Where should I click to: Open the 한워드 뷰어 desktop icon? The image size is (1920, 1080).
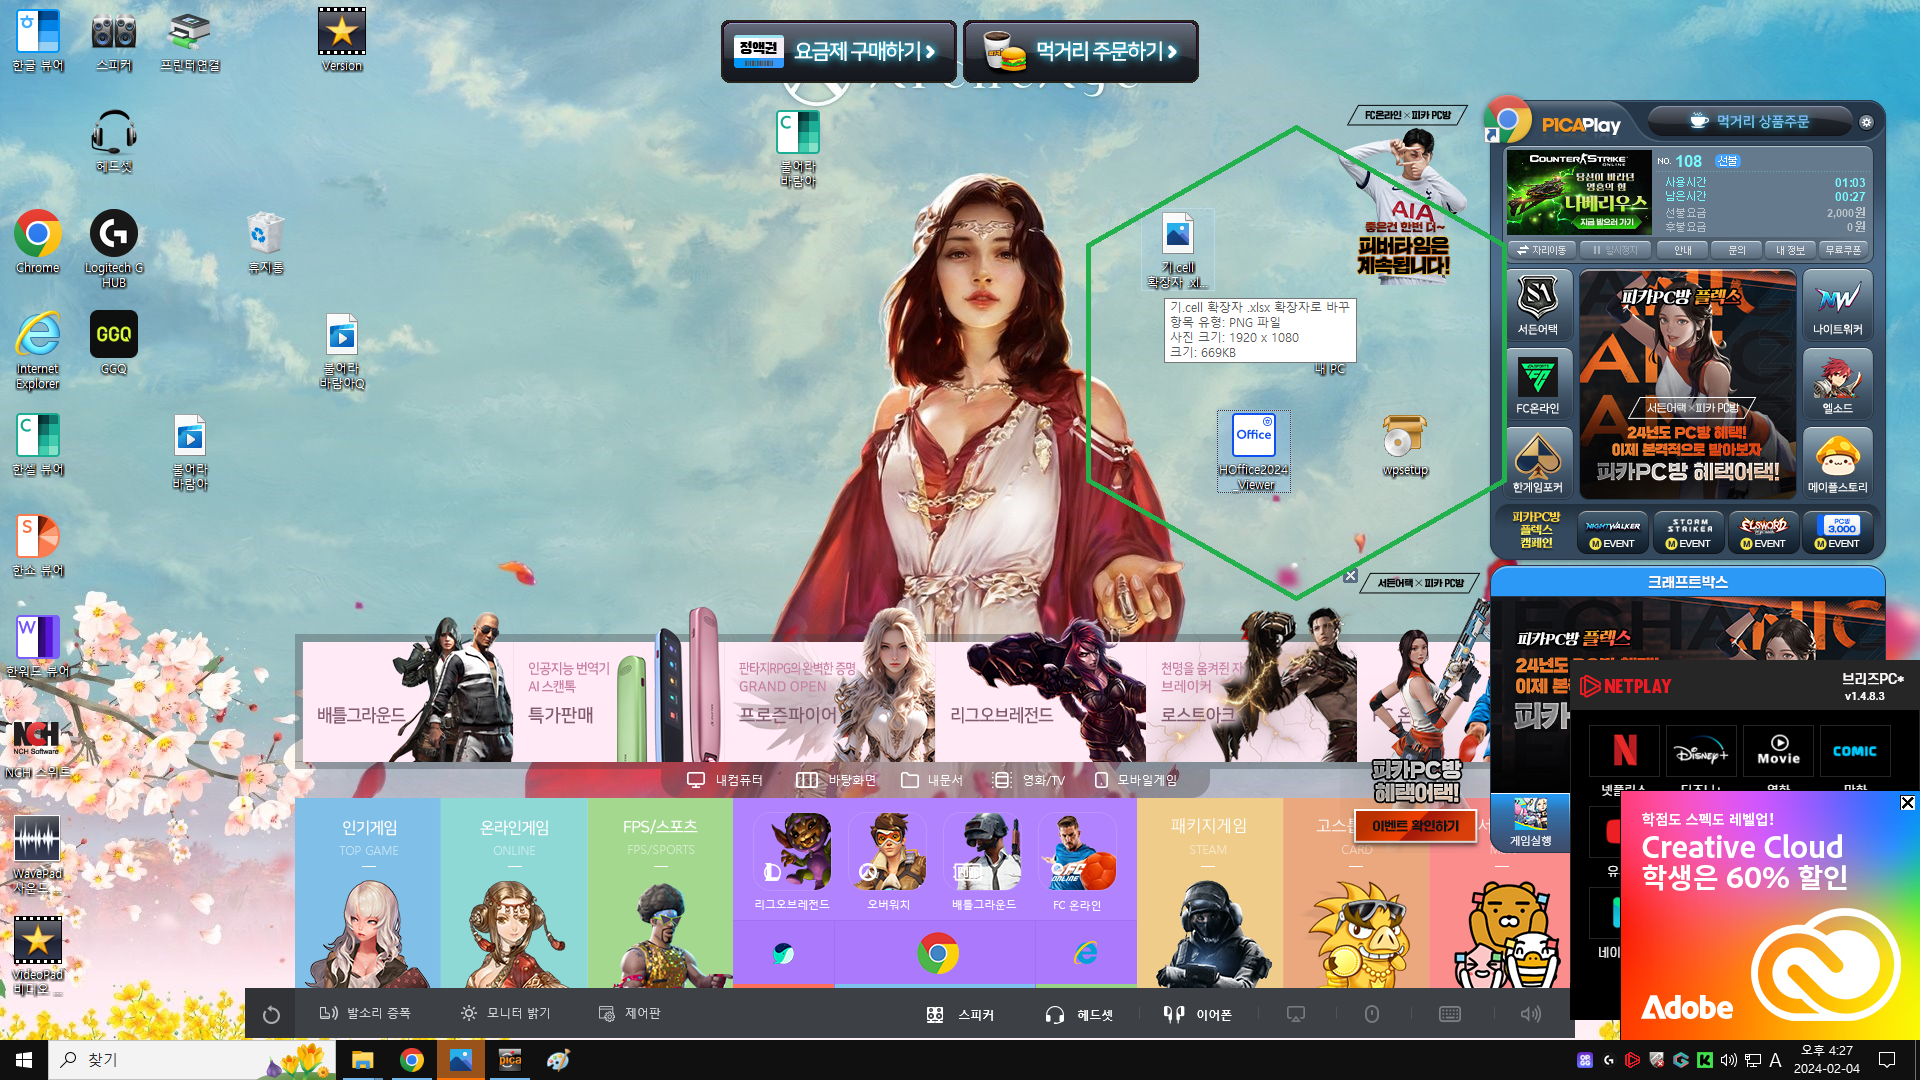click(x=38, y=645)
